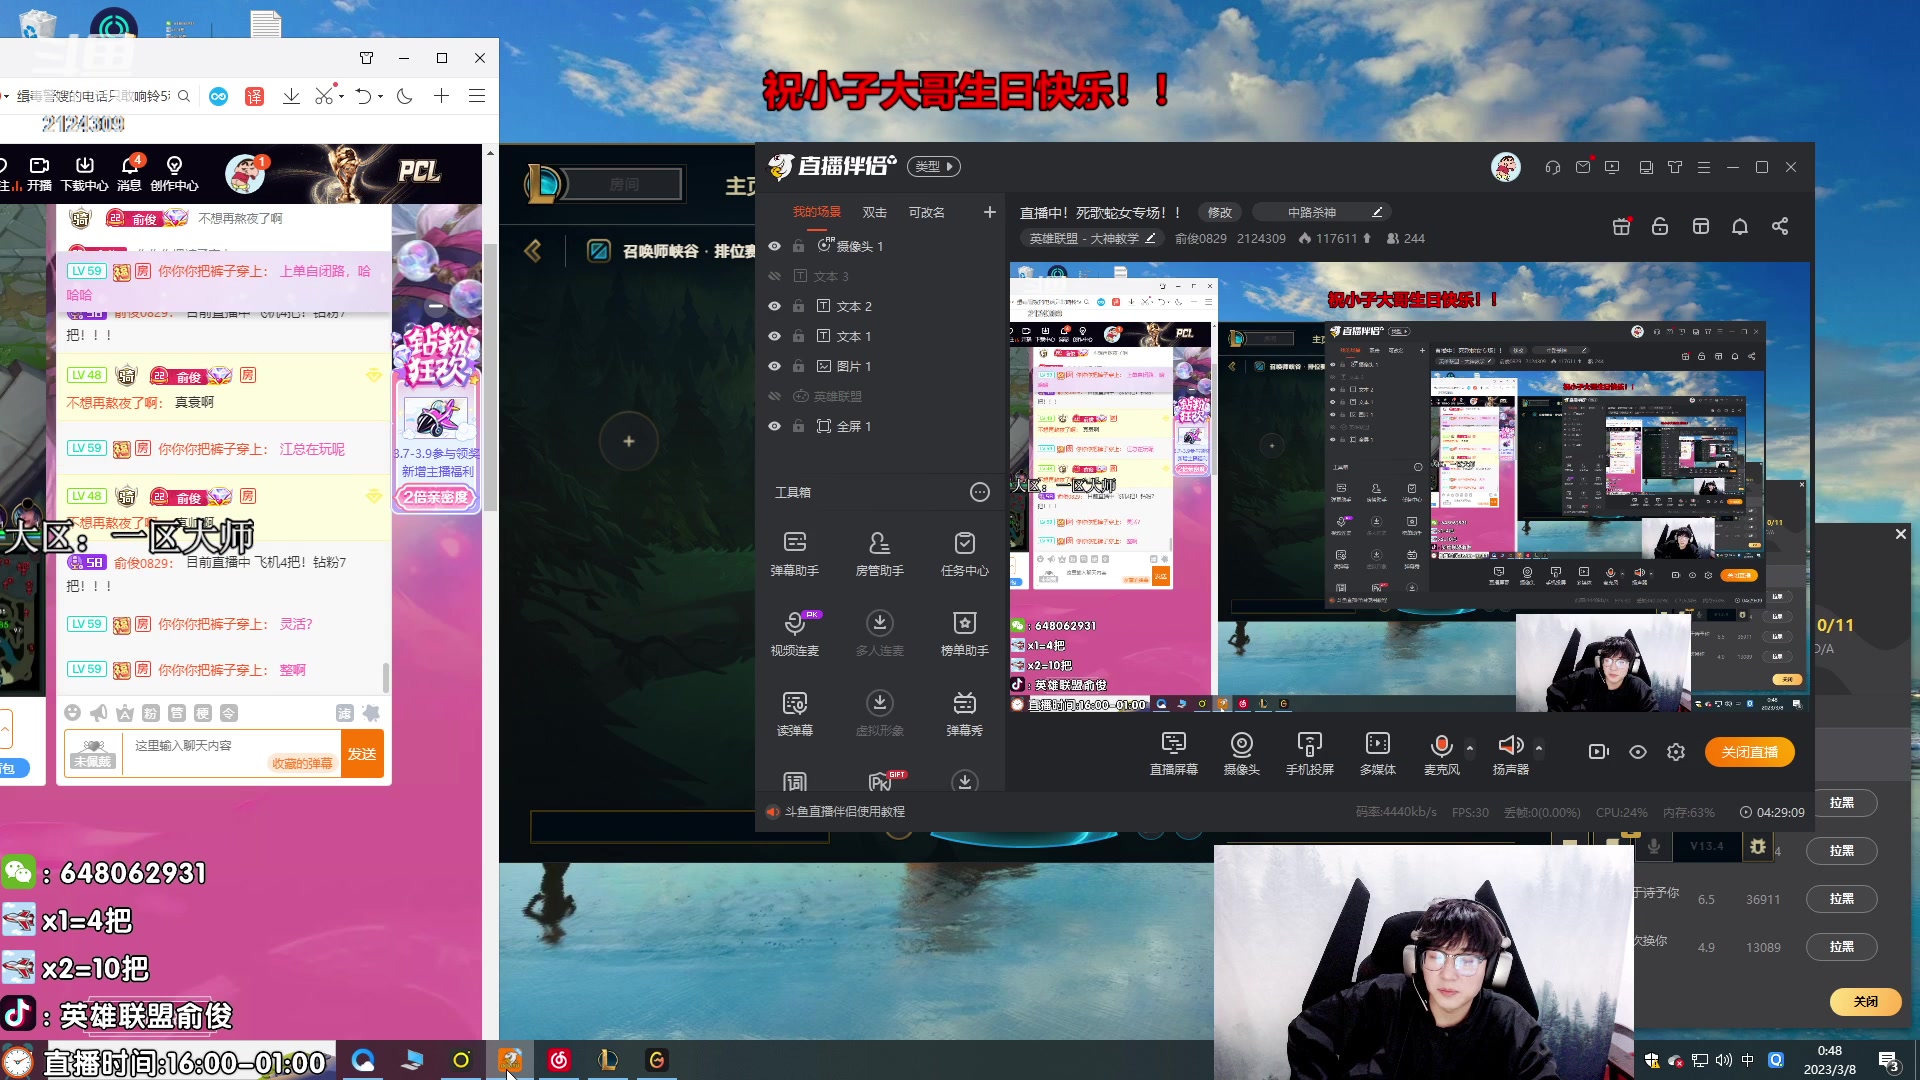Open the 类型 dropdown next to logo
Image resolution: width=1920 pixels, height=1080 pixels.
pyautogui.click(x=934, y=167)
